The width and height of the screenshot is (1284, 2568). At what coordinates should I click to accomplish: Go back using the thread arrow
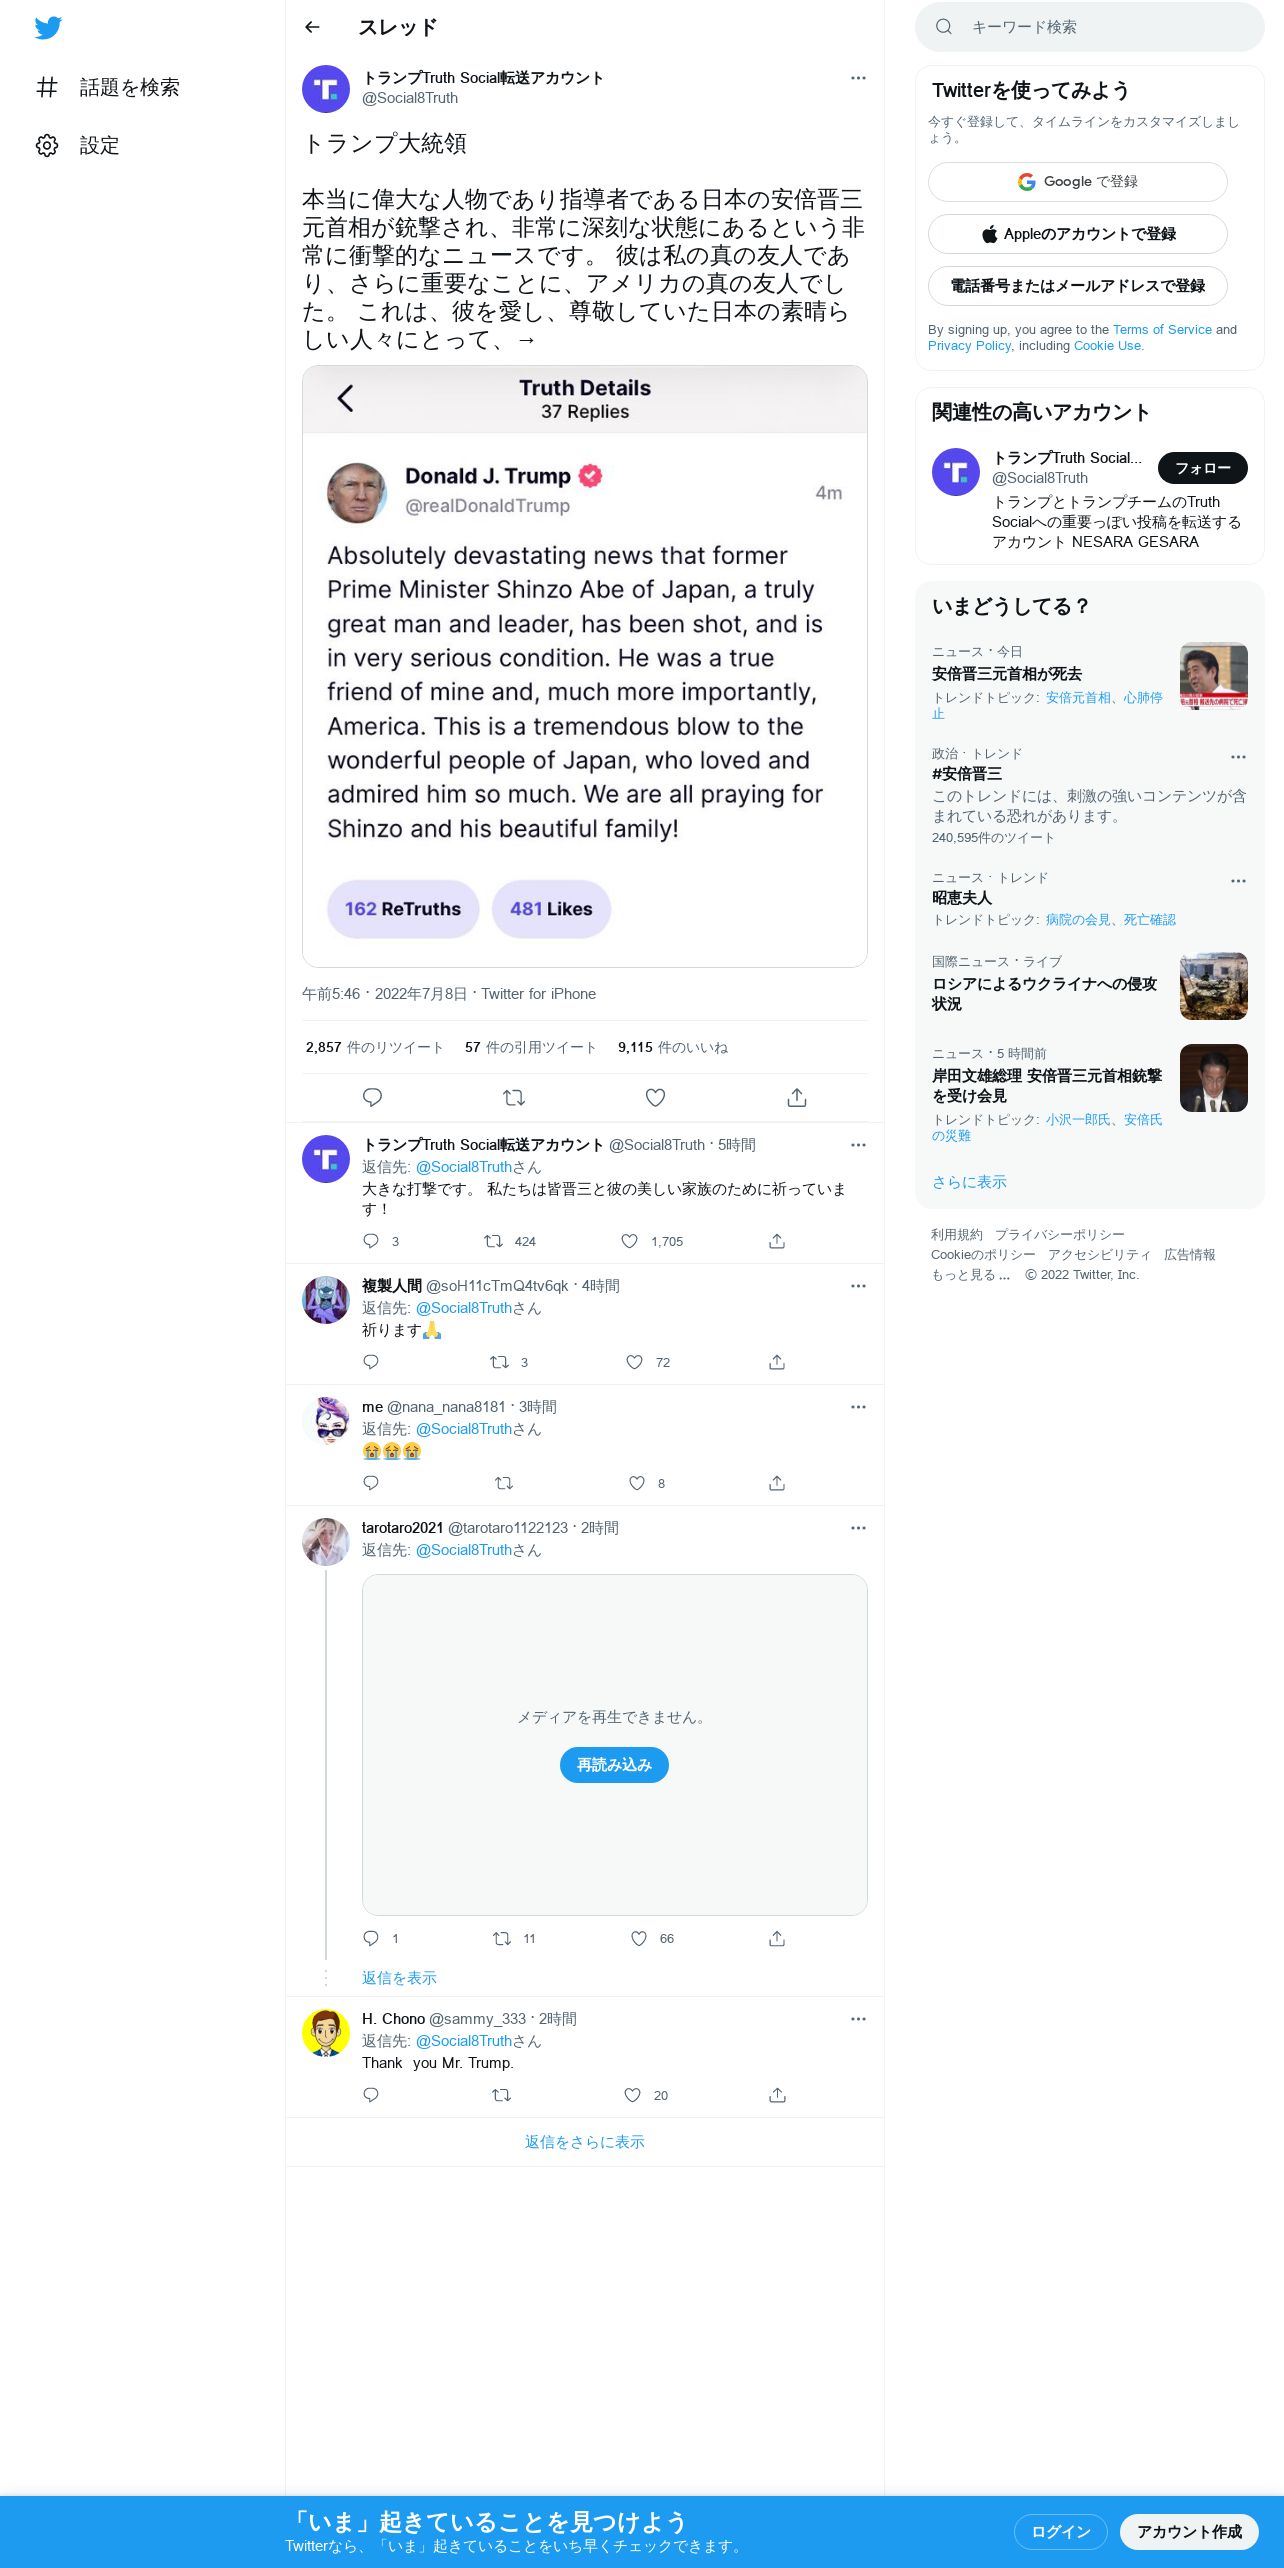coord(312,27)
